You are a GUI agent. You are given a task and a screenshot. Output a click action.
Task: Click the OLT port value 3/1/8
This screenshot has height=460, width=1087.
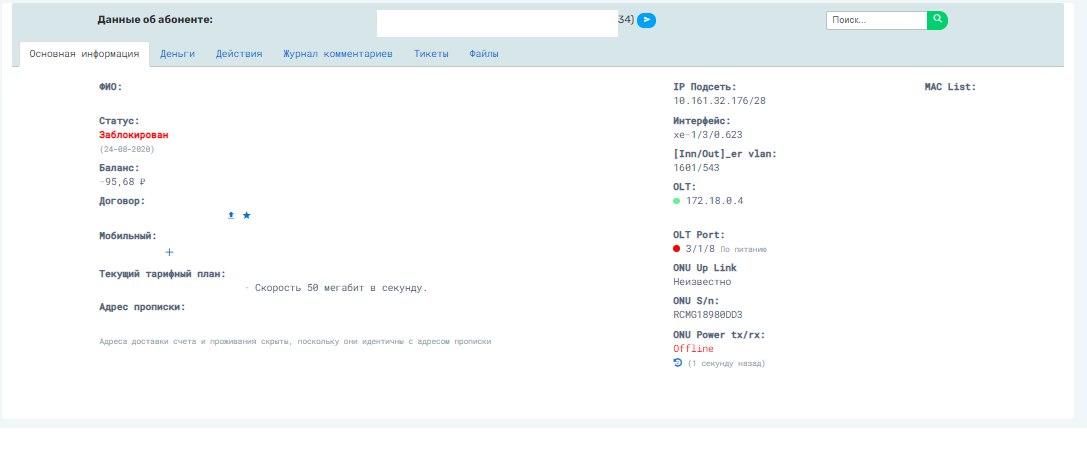pyautogui.click(x=700, y=249)
